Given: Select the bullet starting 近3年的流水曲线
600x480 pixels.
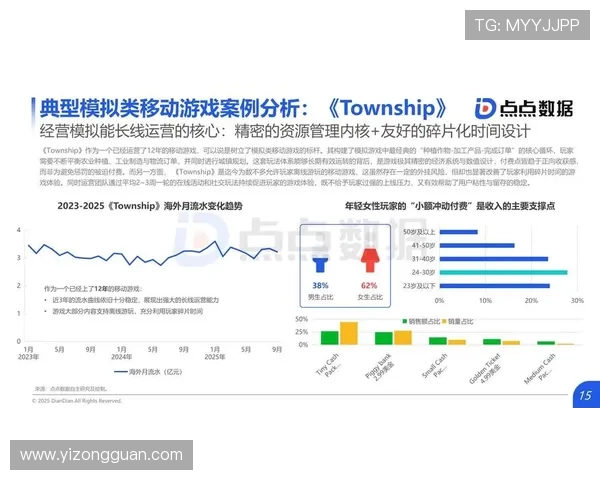Looking at the screenshot, I should [135, 300].
